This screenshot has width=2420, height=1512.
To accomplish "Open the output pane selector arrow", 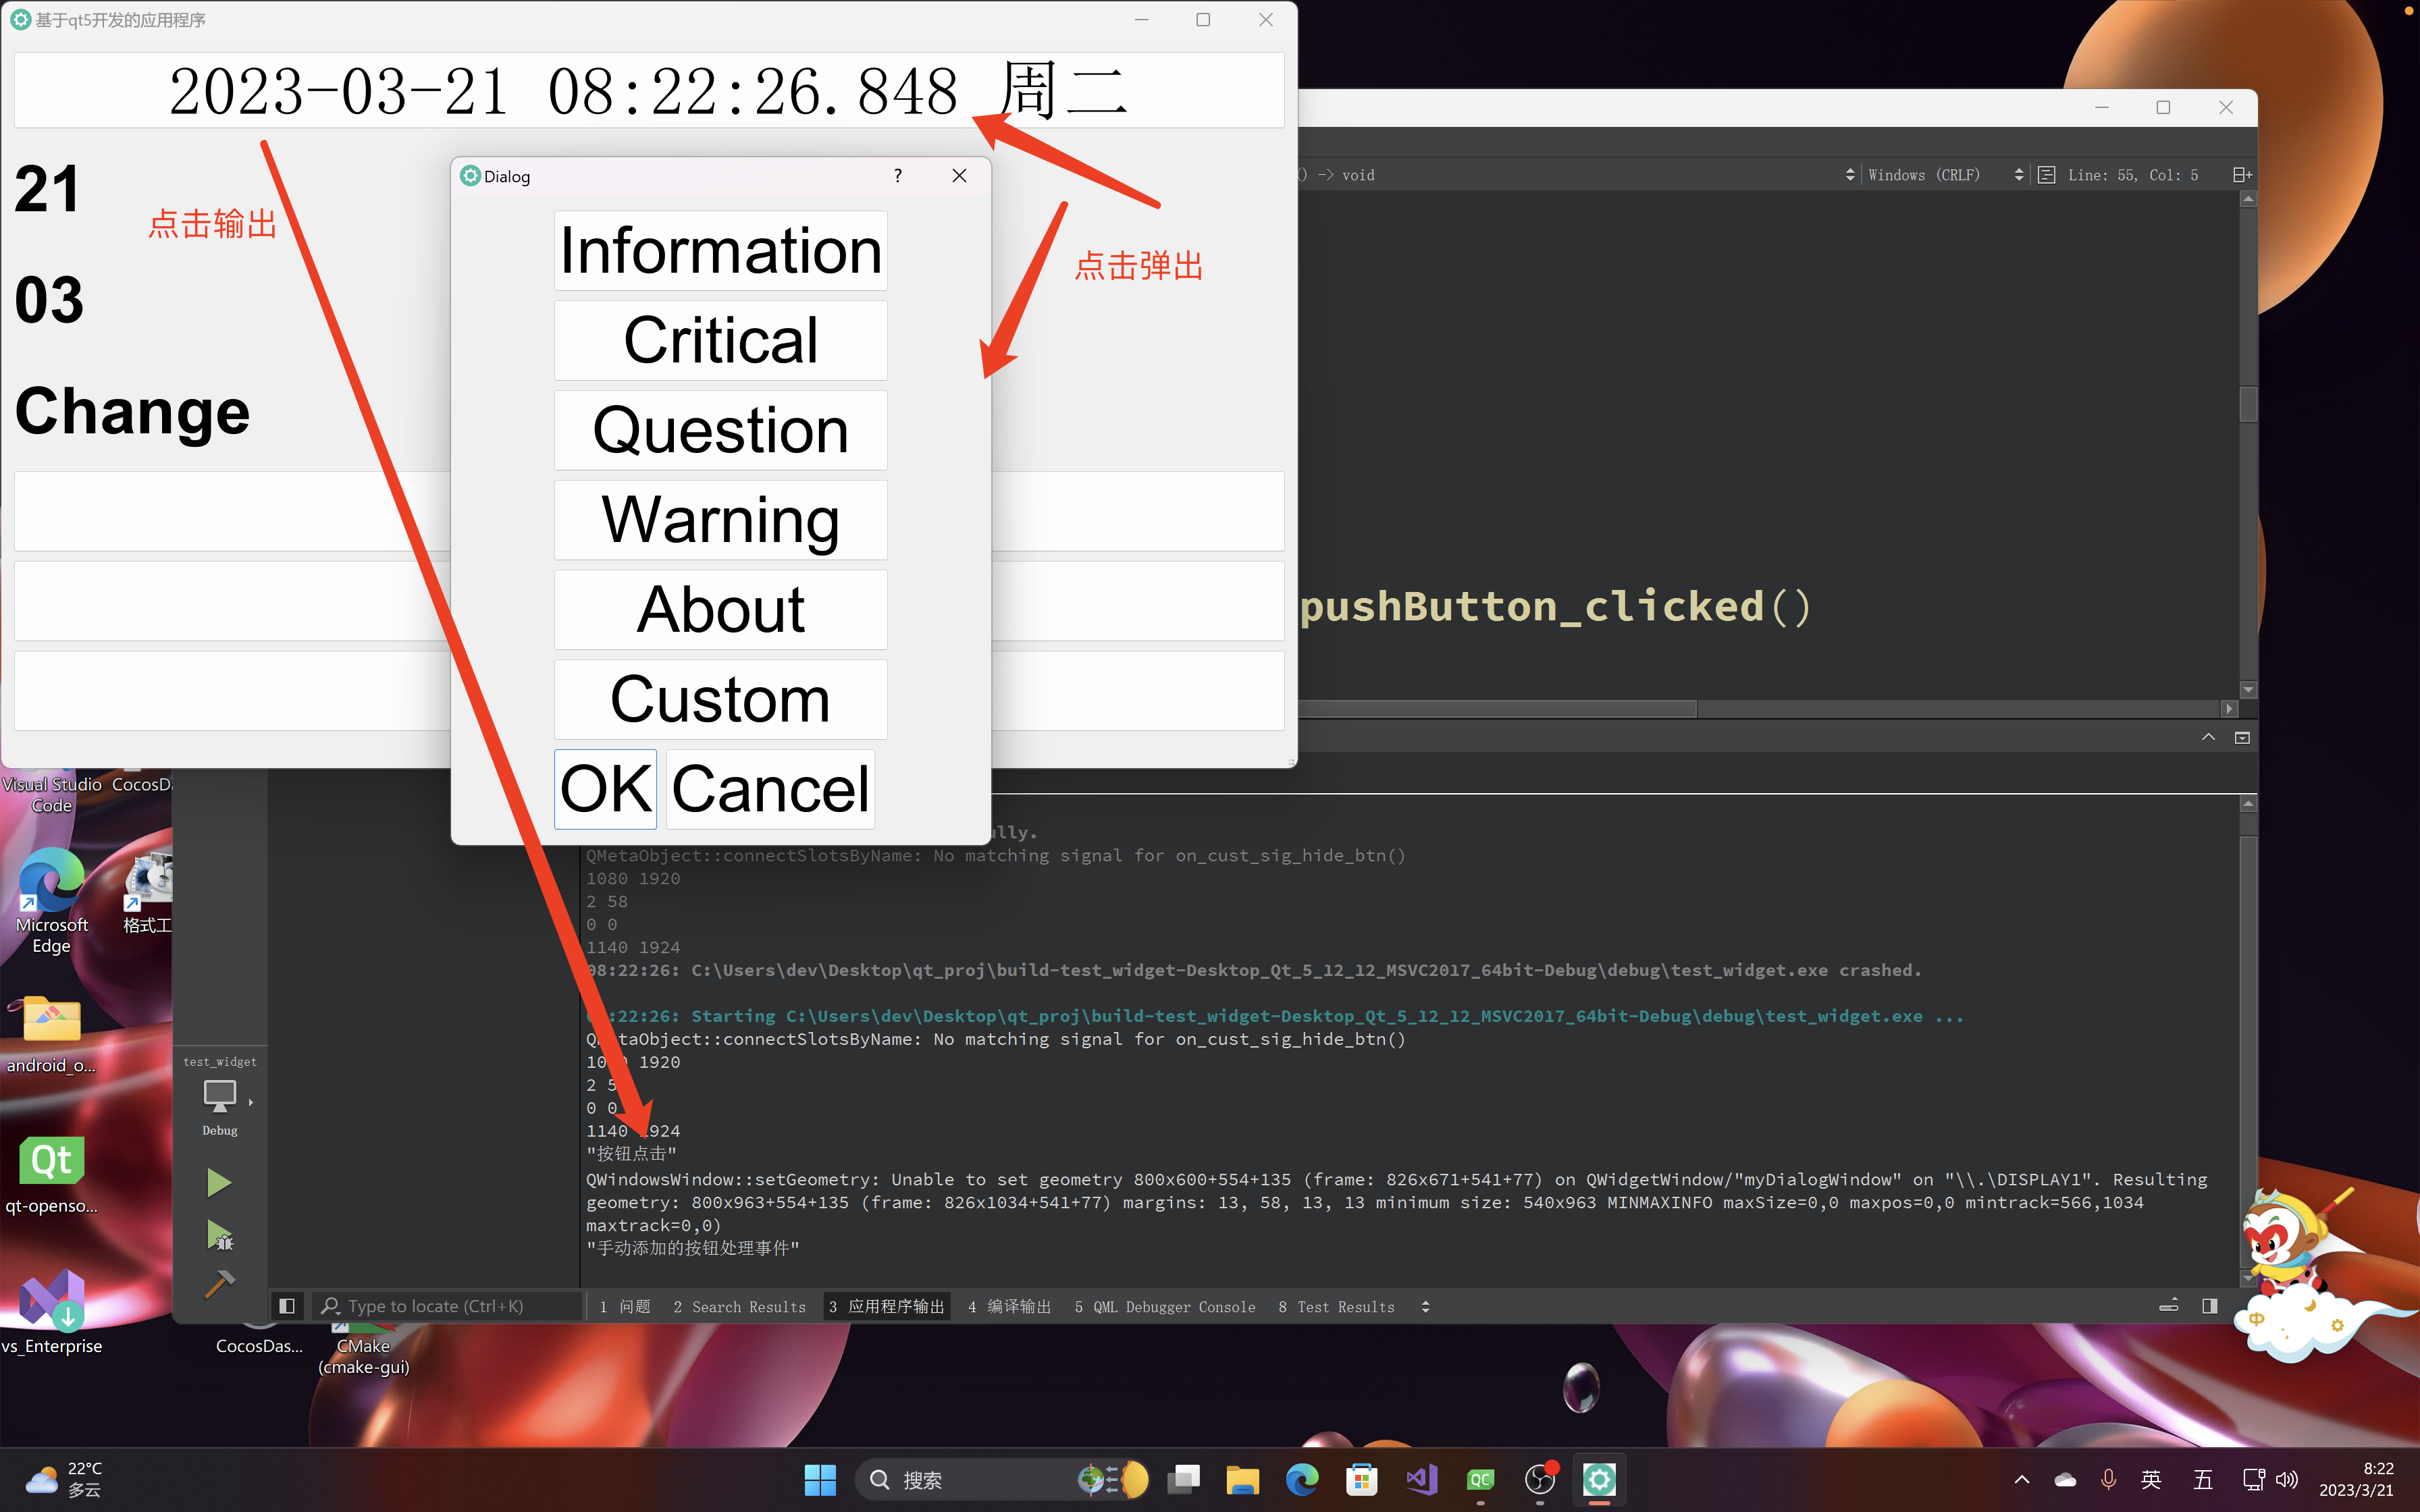I will [x=1426, y=1306].
